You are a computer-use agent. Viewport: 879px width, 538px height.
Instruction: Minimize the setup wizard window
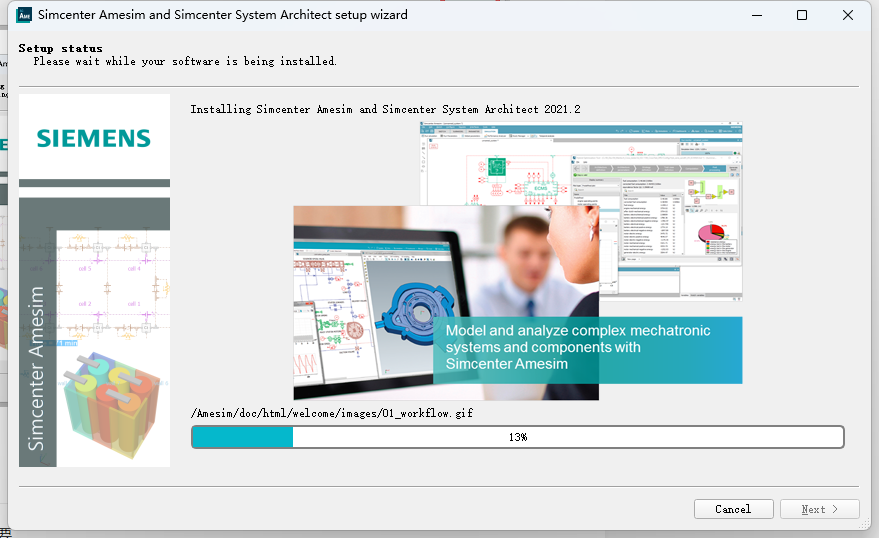coord(757,15)
